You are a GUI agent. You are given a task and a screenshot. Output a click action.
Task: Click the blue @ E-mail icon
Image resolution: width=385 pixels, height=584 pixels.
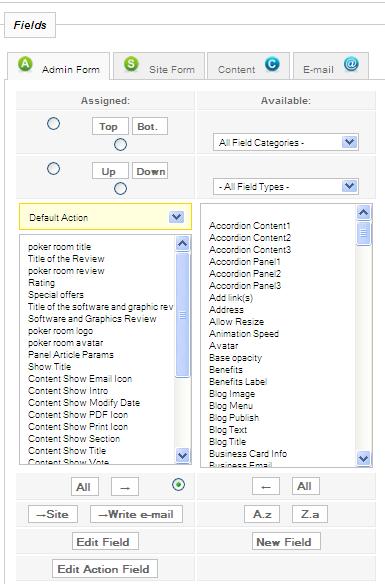351,64
